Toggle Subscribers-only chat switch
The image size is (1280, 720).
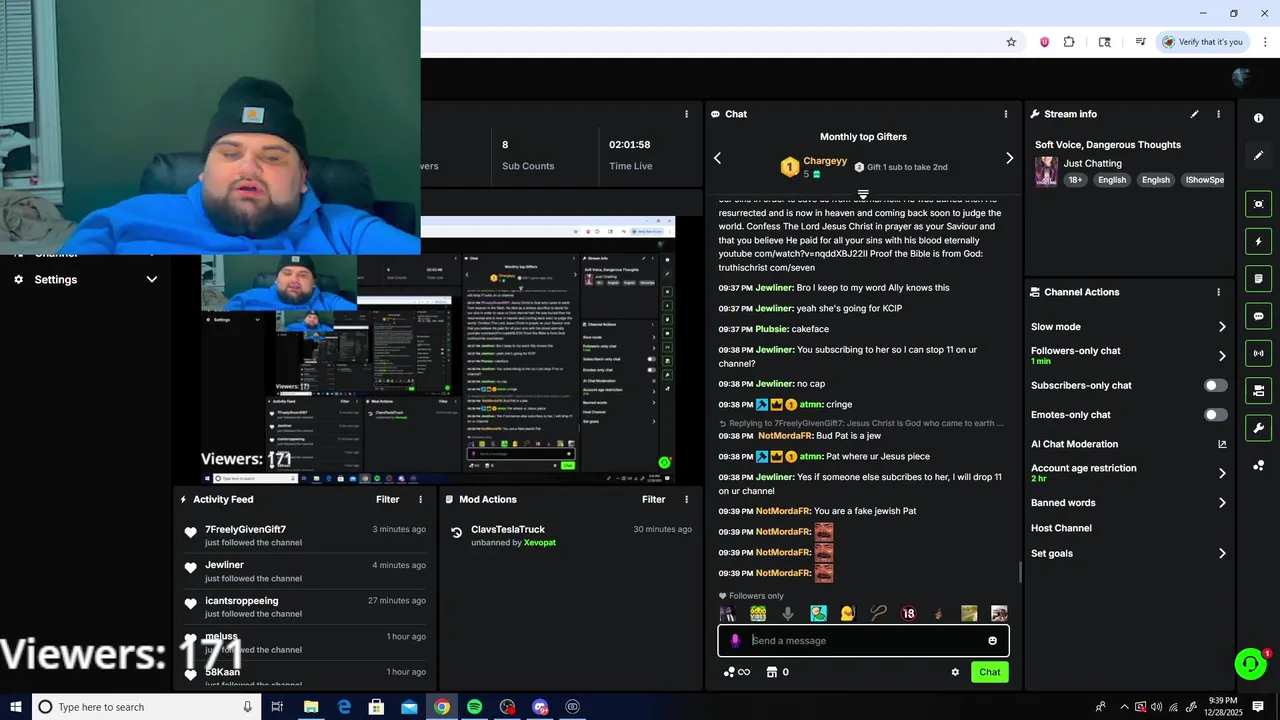[x=1215, y=385]
